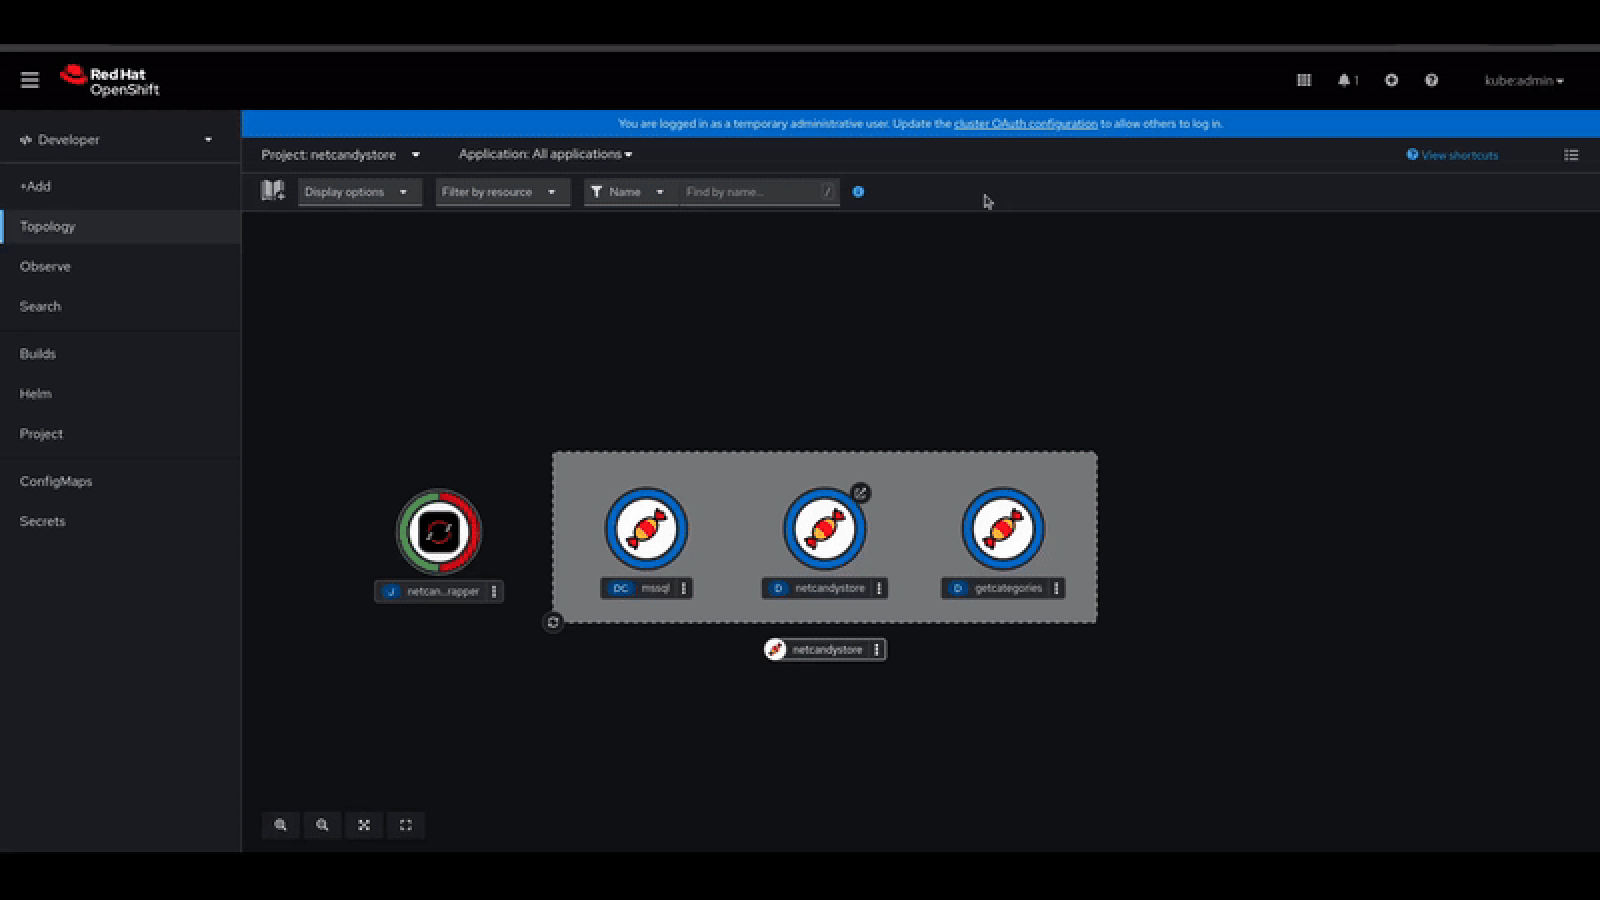Open the hamburger navigation menu
This screenshot has width=1600, height=900.
[x=30, y=80]
